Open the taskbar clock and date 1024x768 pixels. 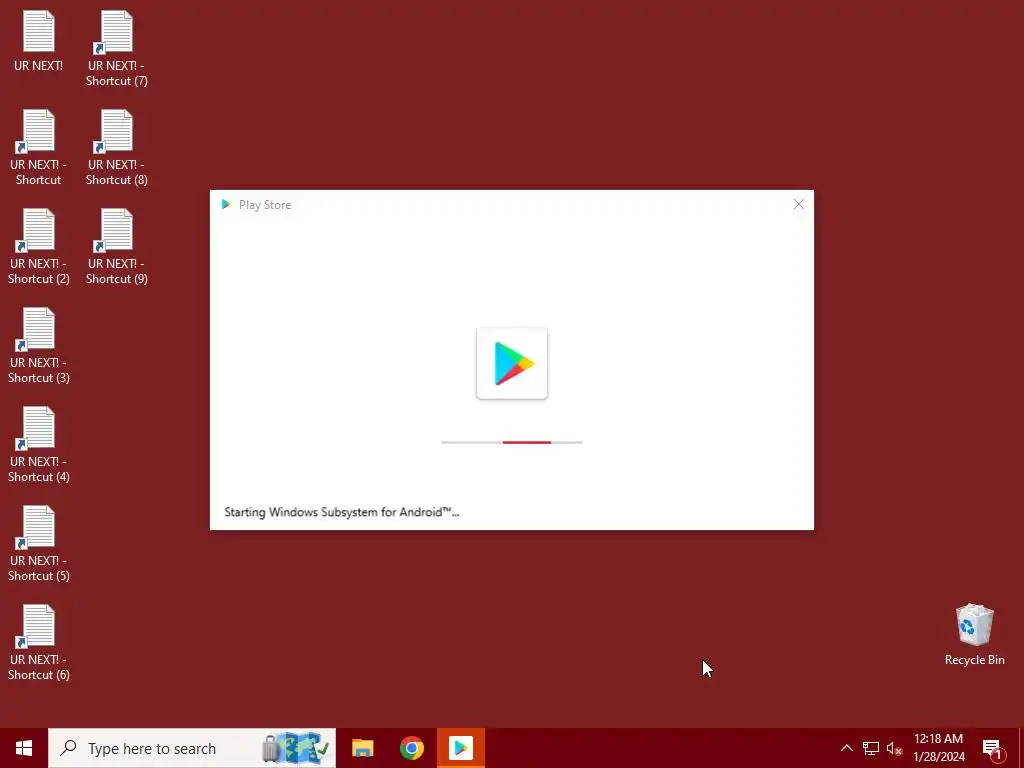(x=938, y=748)
